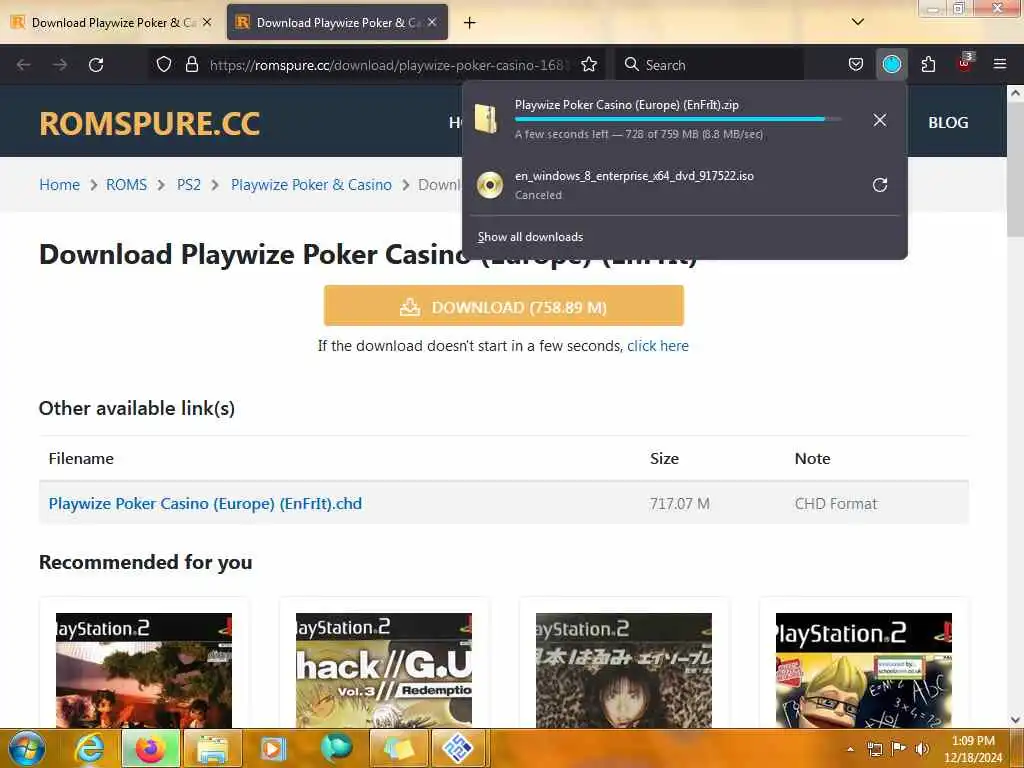List all tabs with the chevron
The height and width of the screenshot is (768, 1024).
point(857,22)
